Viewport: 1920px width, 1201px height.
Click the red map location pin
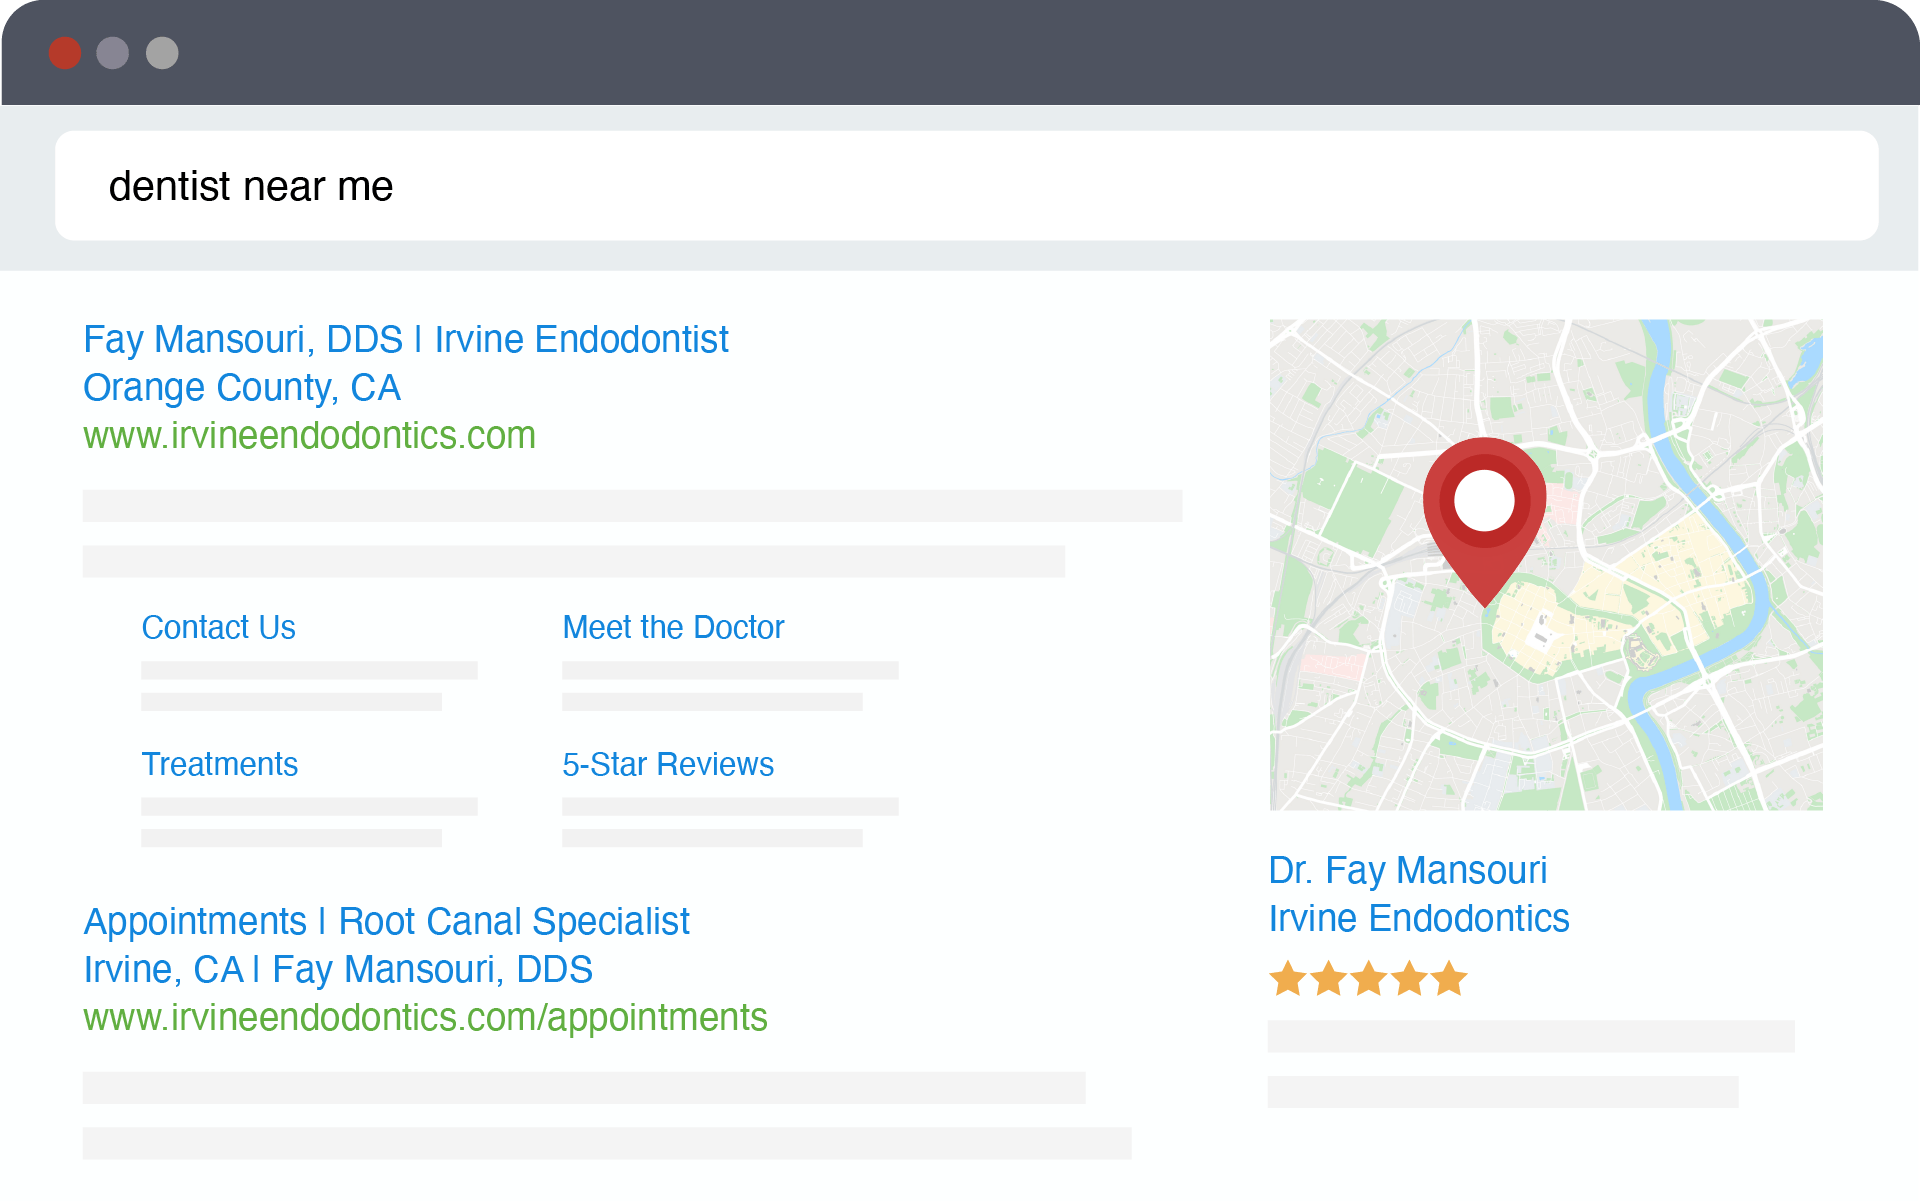click(x=1484, y=519)
